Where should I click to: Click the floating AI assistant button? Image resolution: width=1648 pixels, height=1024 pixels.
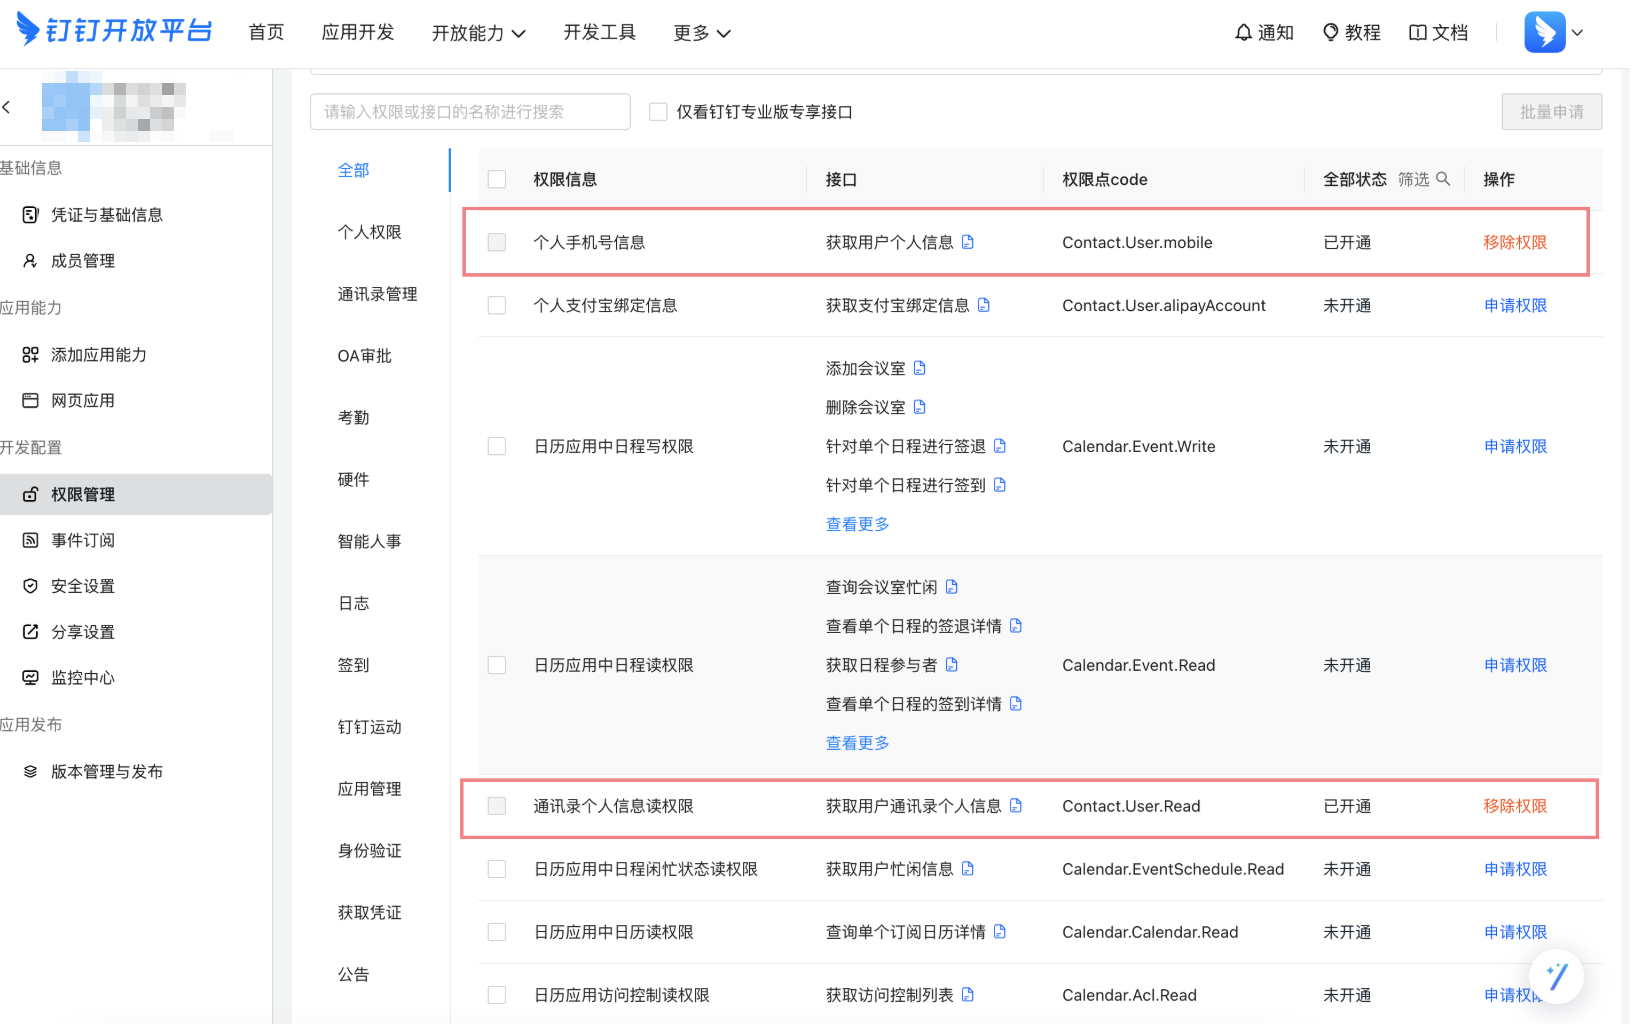[x=1556, y=975]
